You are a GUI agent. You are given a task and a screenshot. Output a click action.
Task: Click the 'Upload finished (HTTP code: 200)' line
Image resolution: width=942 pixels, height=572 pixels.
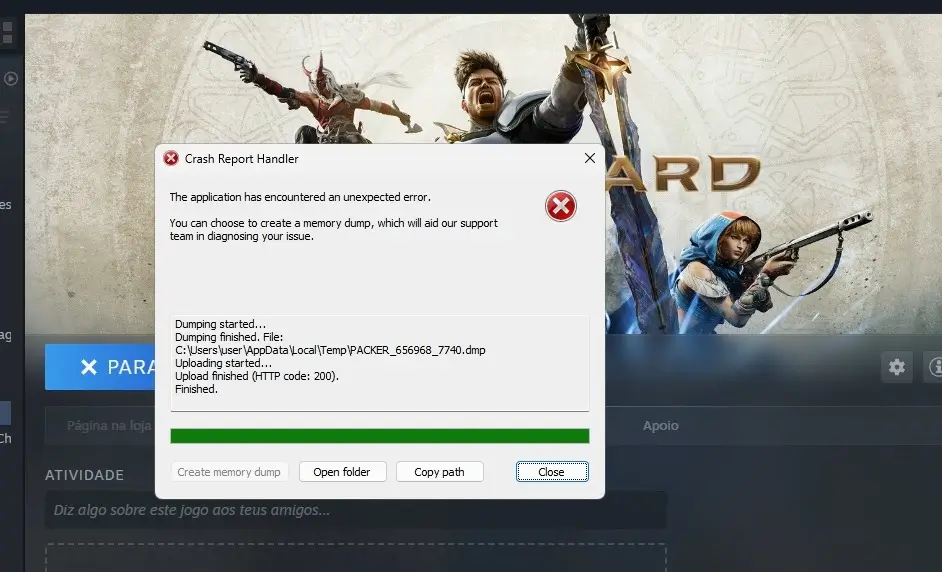tap(257, 376)
